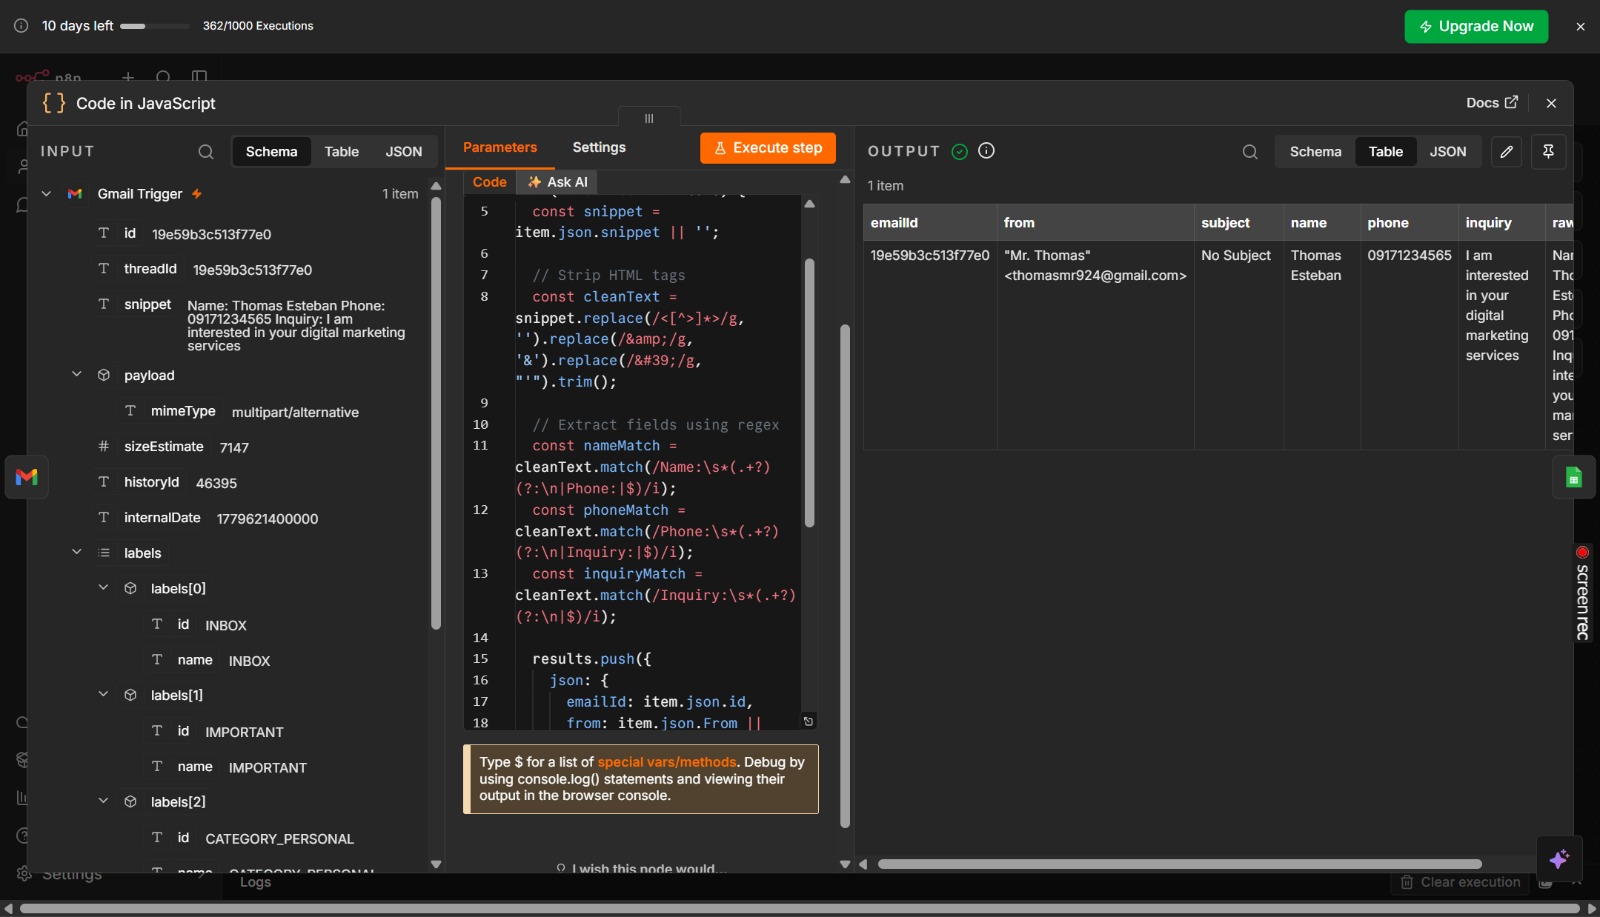1600x917 pixels.
Task: Switch output view to JSON
Action: tap(1448, 152)
